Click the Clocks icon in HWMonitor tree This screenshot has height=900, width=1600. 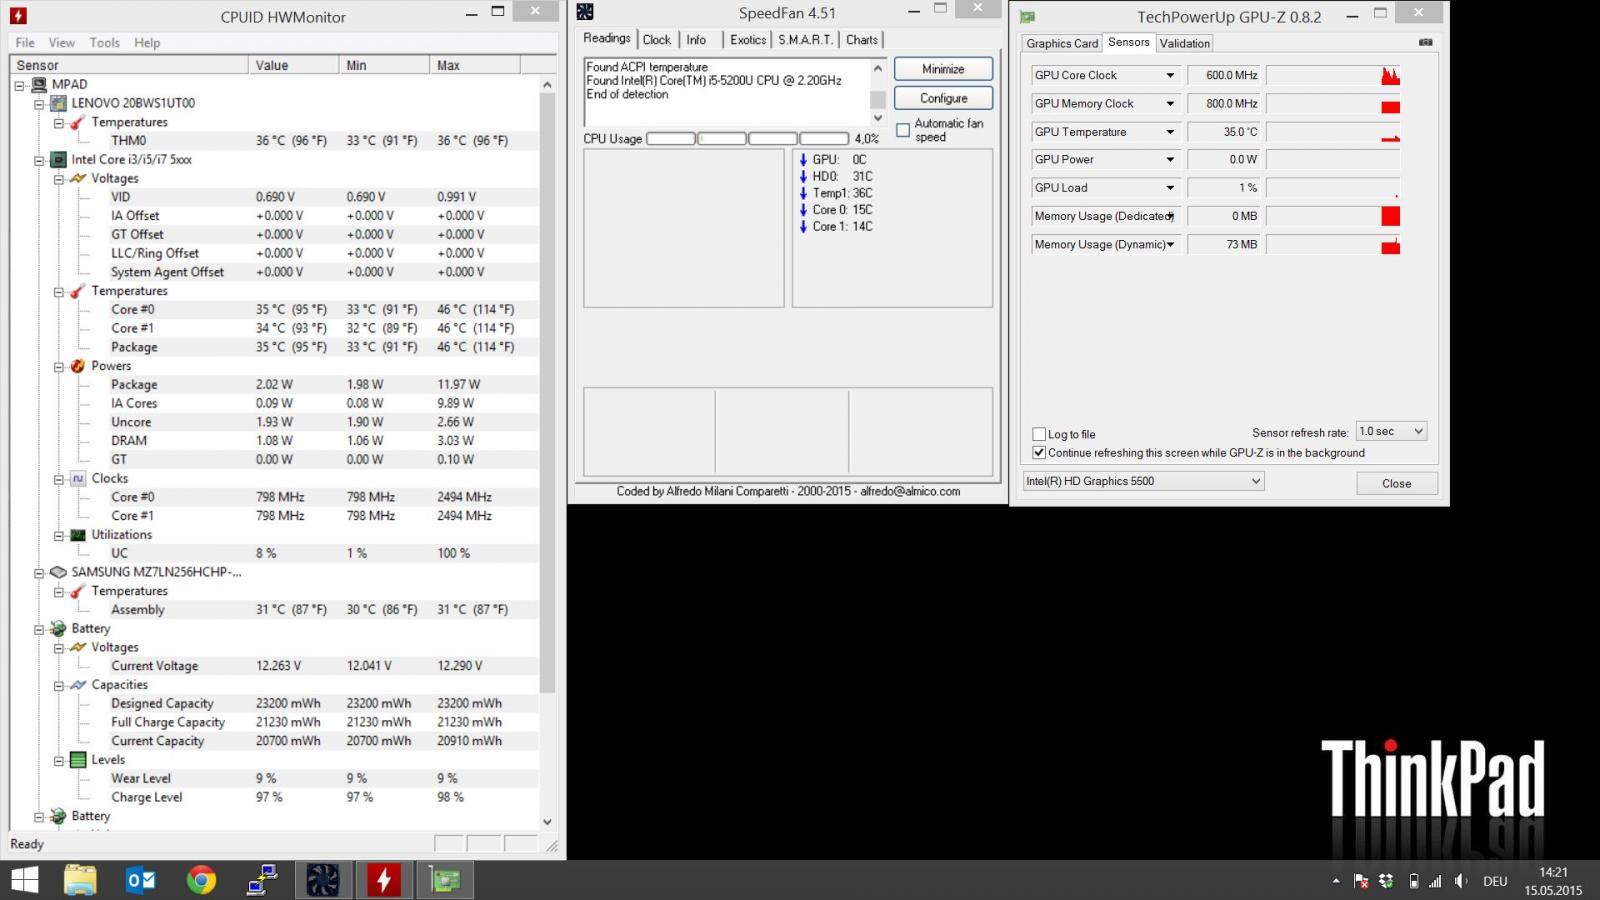78,479
